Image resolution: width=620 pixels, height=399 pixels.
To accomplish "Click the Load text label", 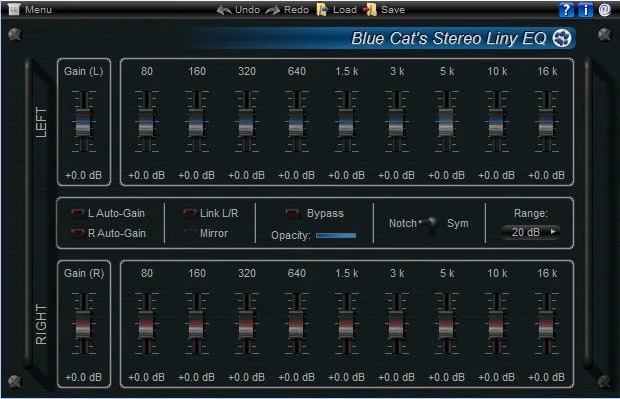I will (344, 10).
